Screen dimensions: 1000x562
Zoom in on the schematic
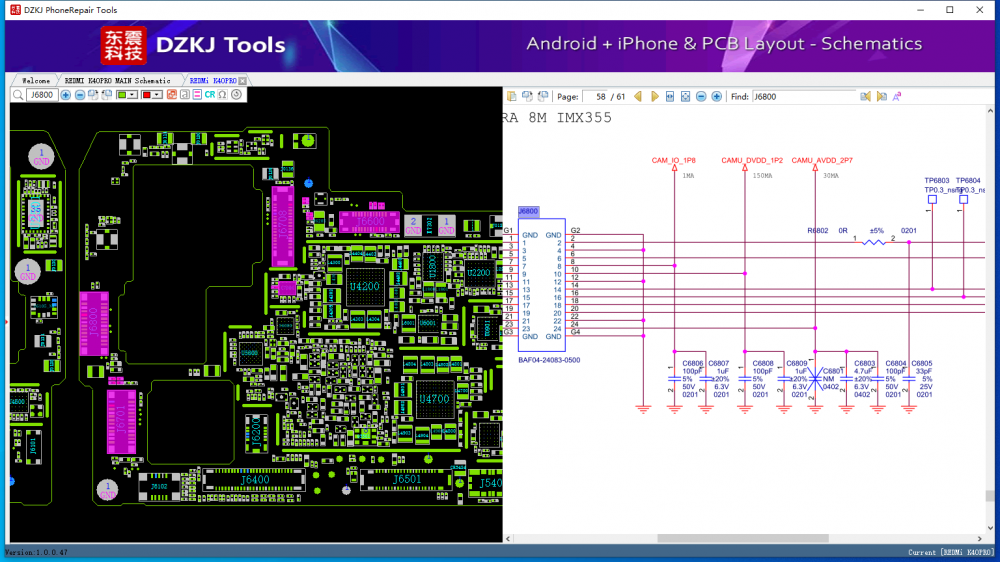[x=716, y=97]
